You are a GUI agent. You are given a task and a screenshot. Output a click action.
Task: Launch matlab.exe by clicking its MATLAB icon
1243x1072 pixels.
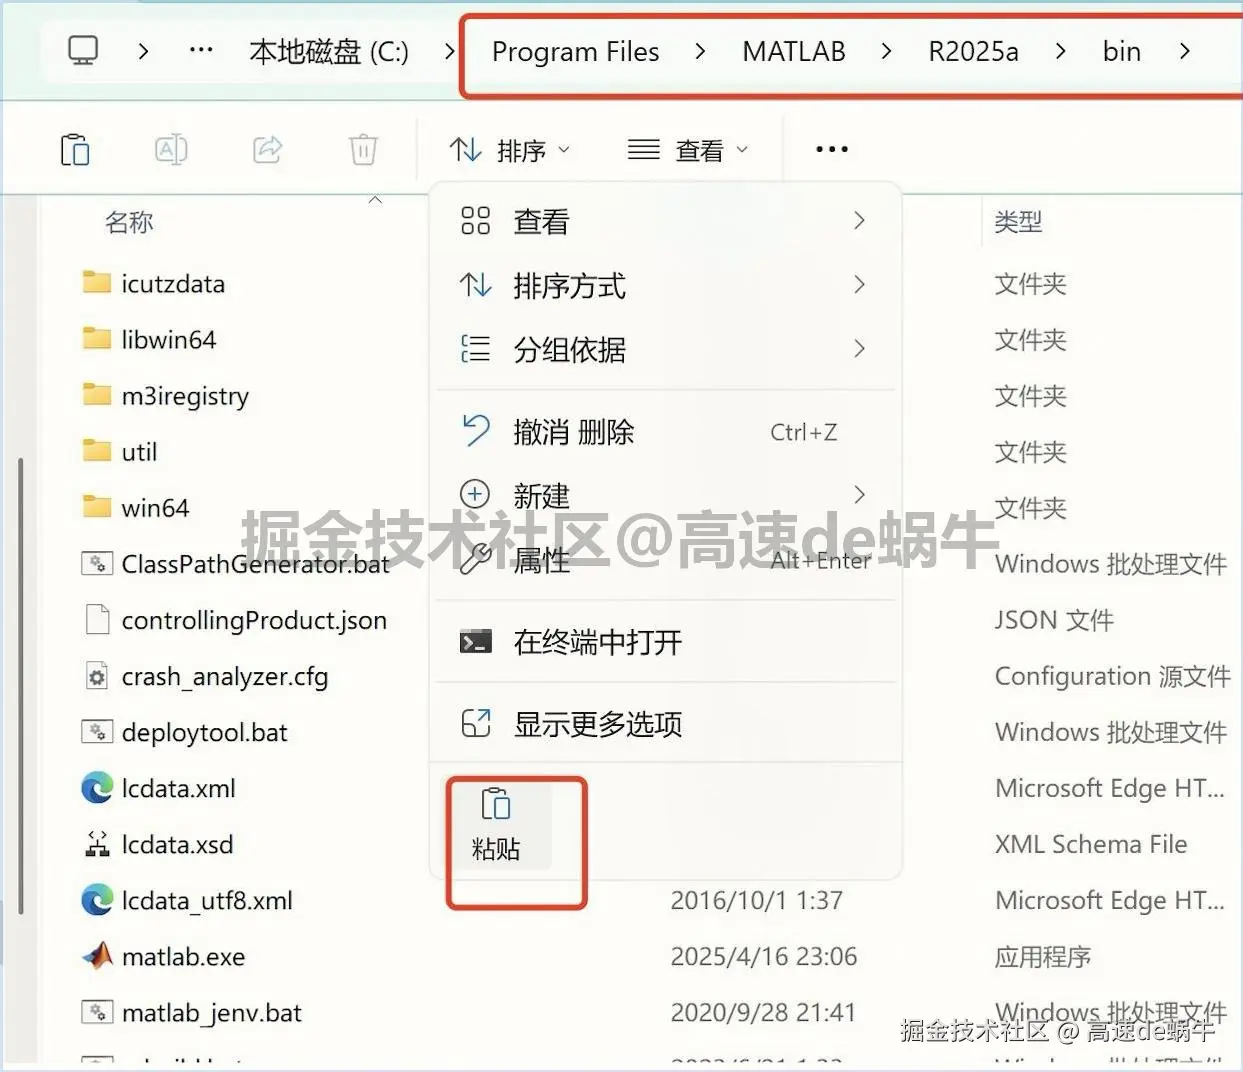click(97, 956)
